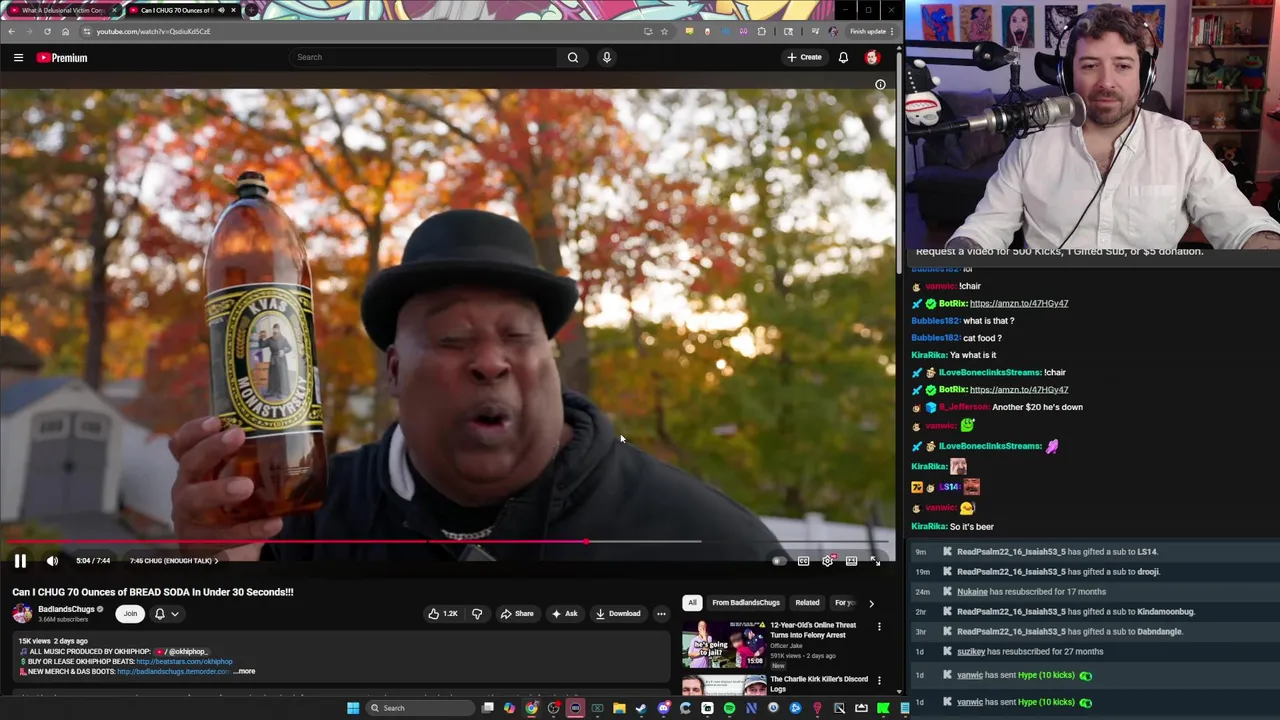Go back in browser history

pyautogui.click(x=11, y=31)
